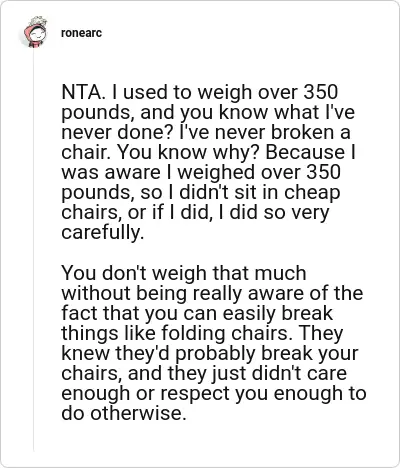Image resolution: width=400 pixels, height=468 pixels.
Task: Click the line 'without being really aware of the'
Action: click(x=212, y=293)
